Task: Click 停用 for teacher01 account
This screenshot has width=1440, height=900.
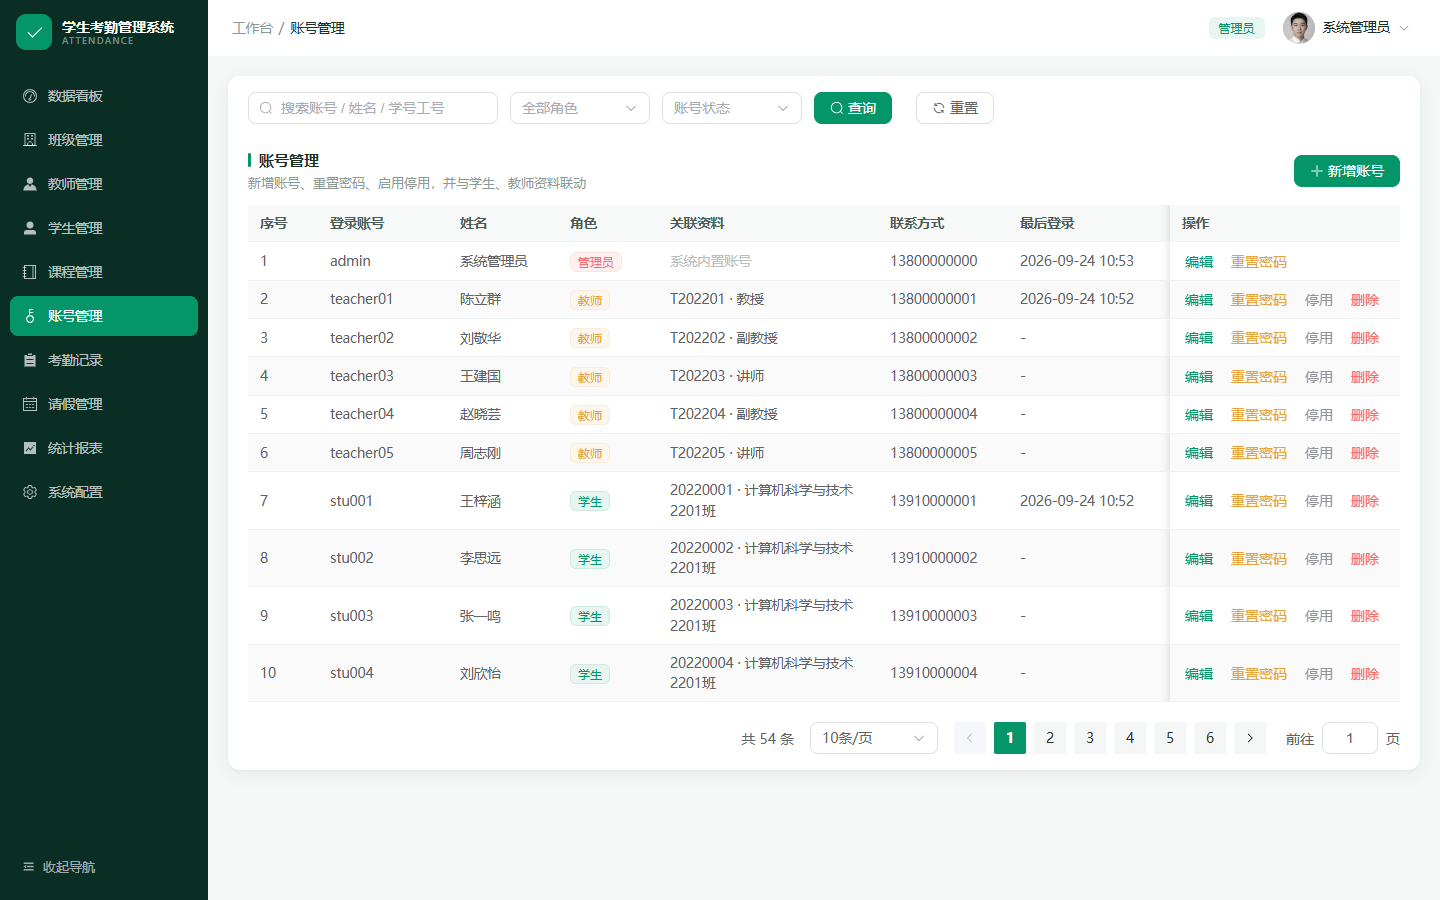Action: click(1318, 300)
